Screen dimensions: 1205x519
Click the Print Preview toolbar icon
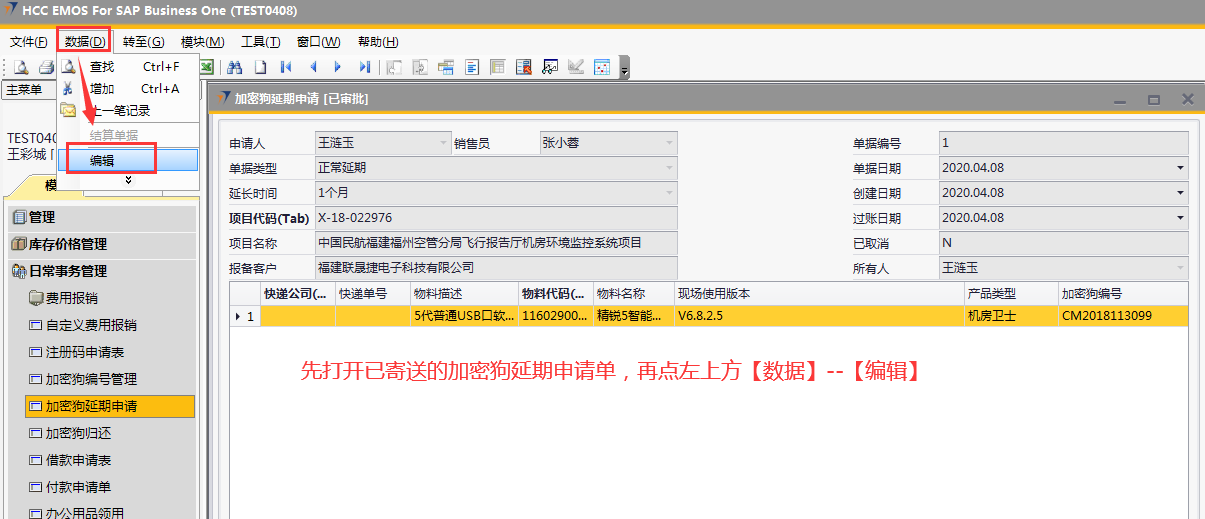pos(21,67)
